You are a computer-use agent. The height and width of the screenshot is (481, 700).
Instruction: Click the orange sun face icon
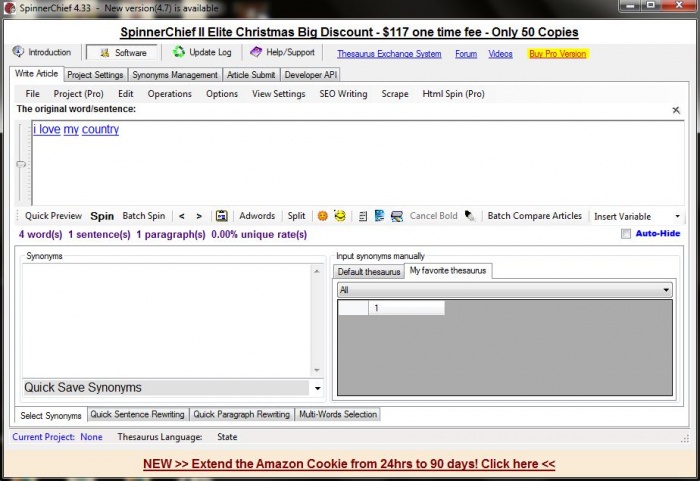(x=322, y=216)
